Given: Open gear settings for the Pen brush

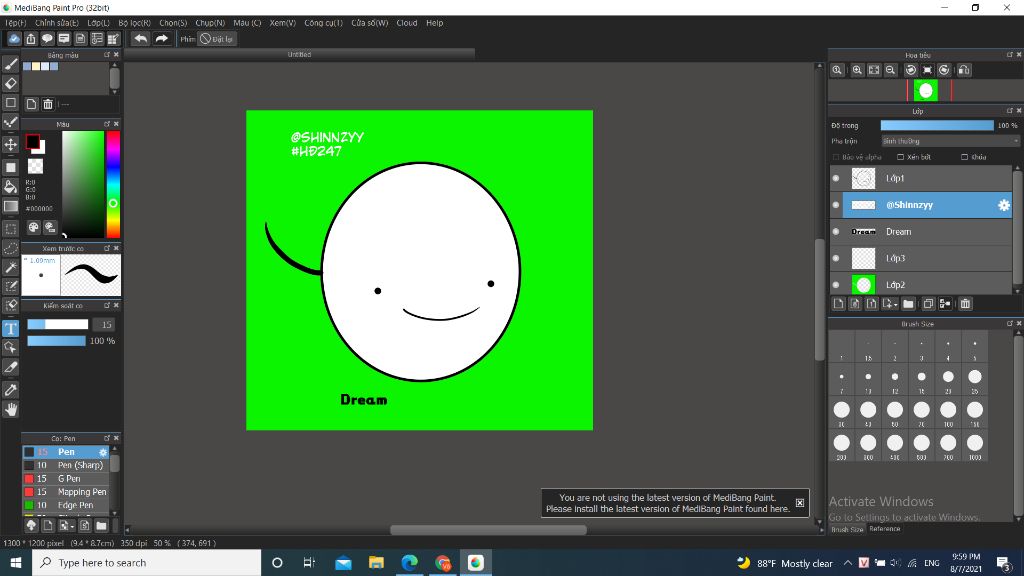Looking at the screenshot, I should point(103,452).
